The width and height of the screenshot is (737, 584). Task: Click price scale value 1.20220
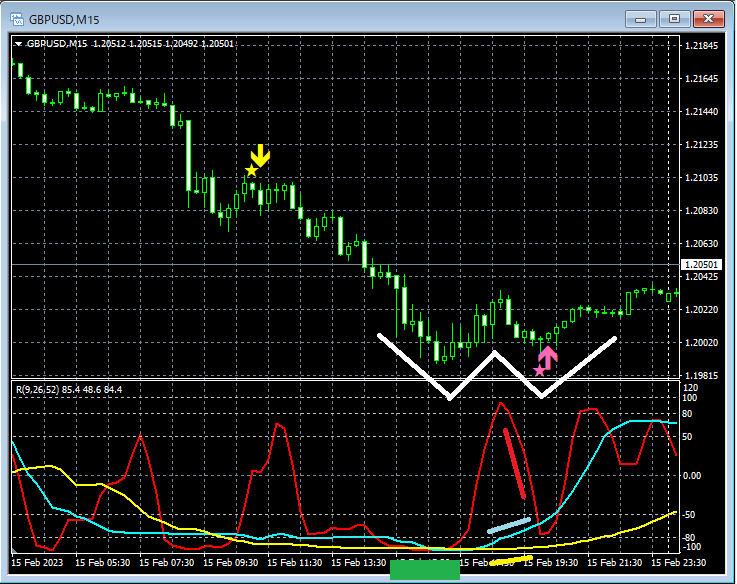coord(702,309)
